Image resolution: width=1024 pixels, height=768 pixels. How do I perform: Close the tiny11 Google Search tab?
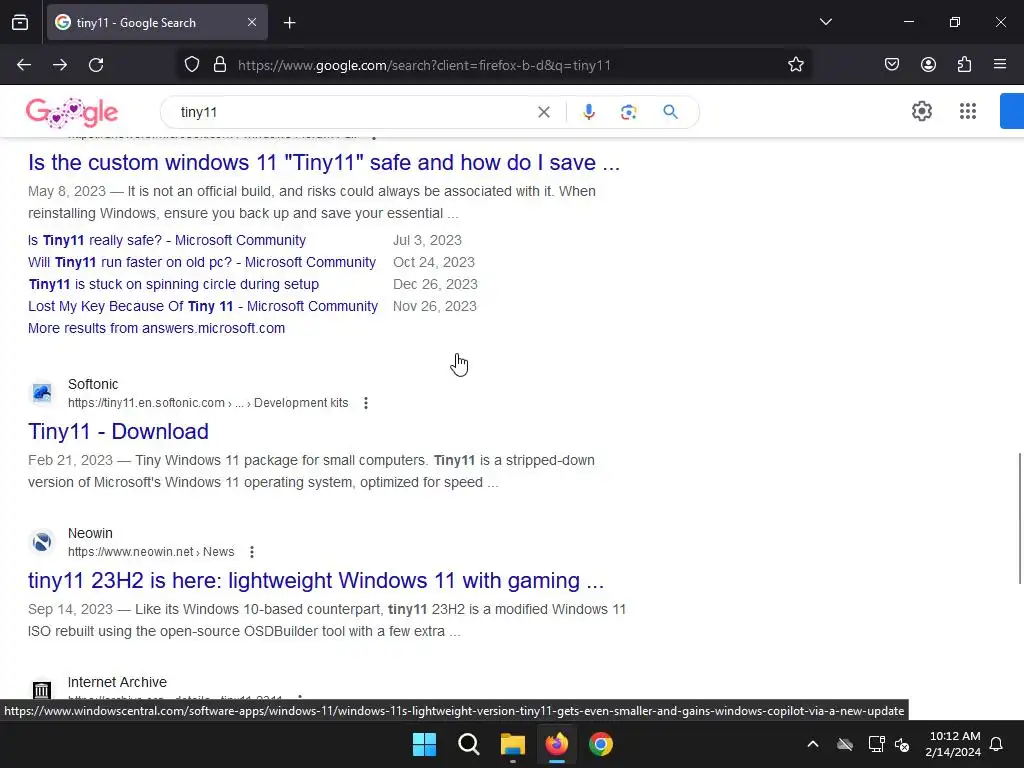pyautogui.click(x=252, y=22)
